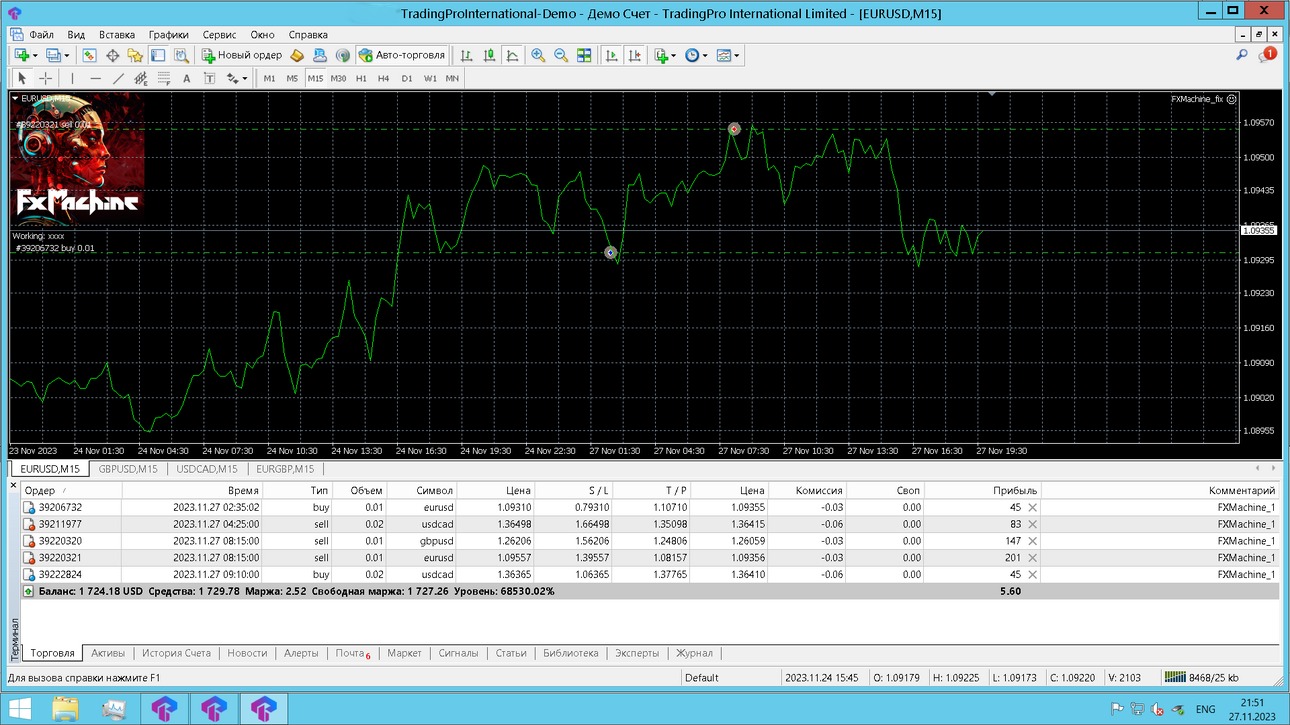Switch chart to candlesticks view
1290x725 pixels.
[x=490, y=56]
